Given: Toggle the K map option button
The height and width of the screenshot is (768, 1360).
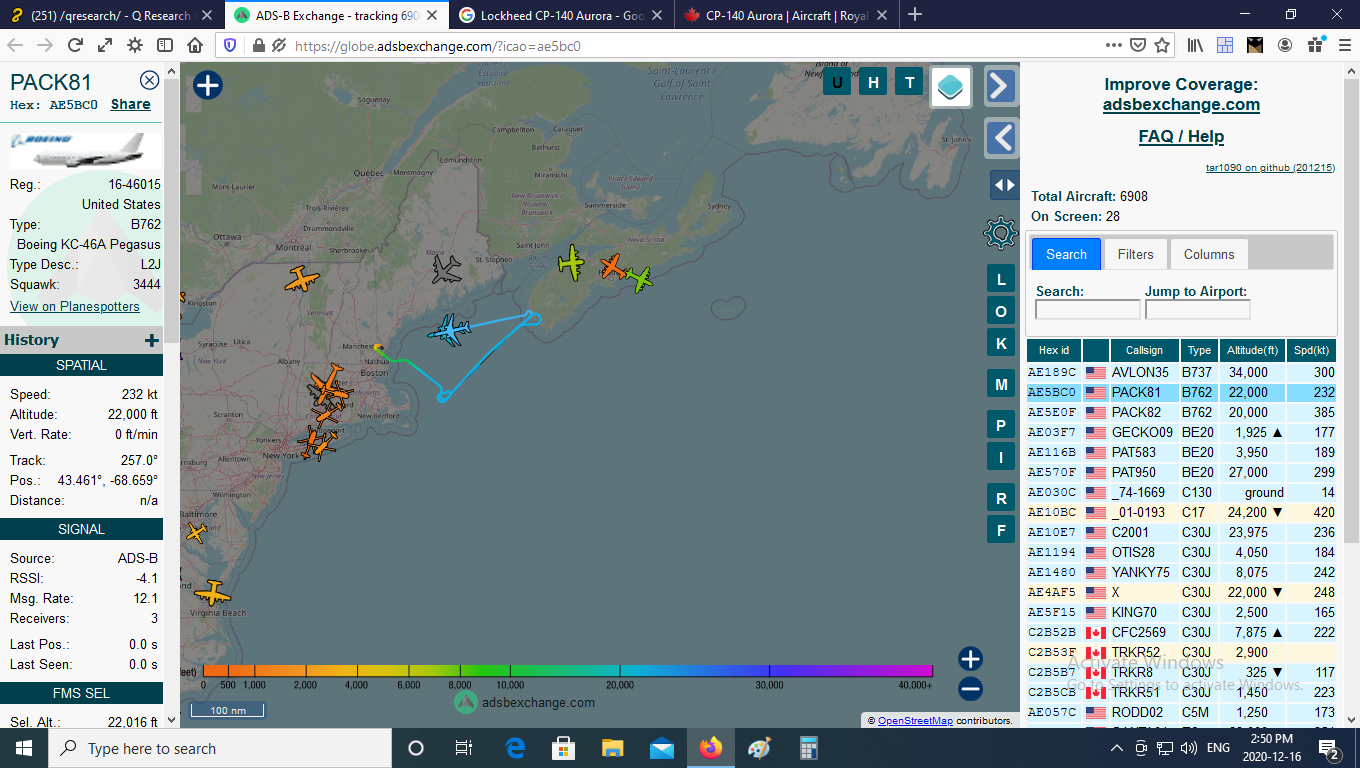Looking at the screenshot, I should [1001, 343].
